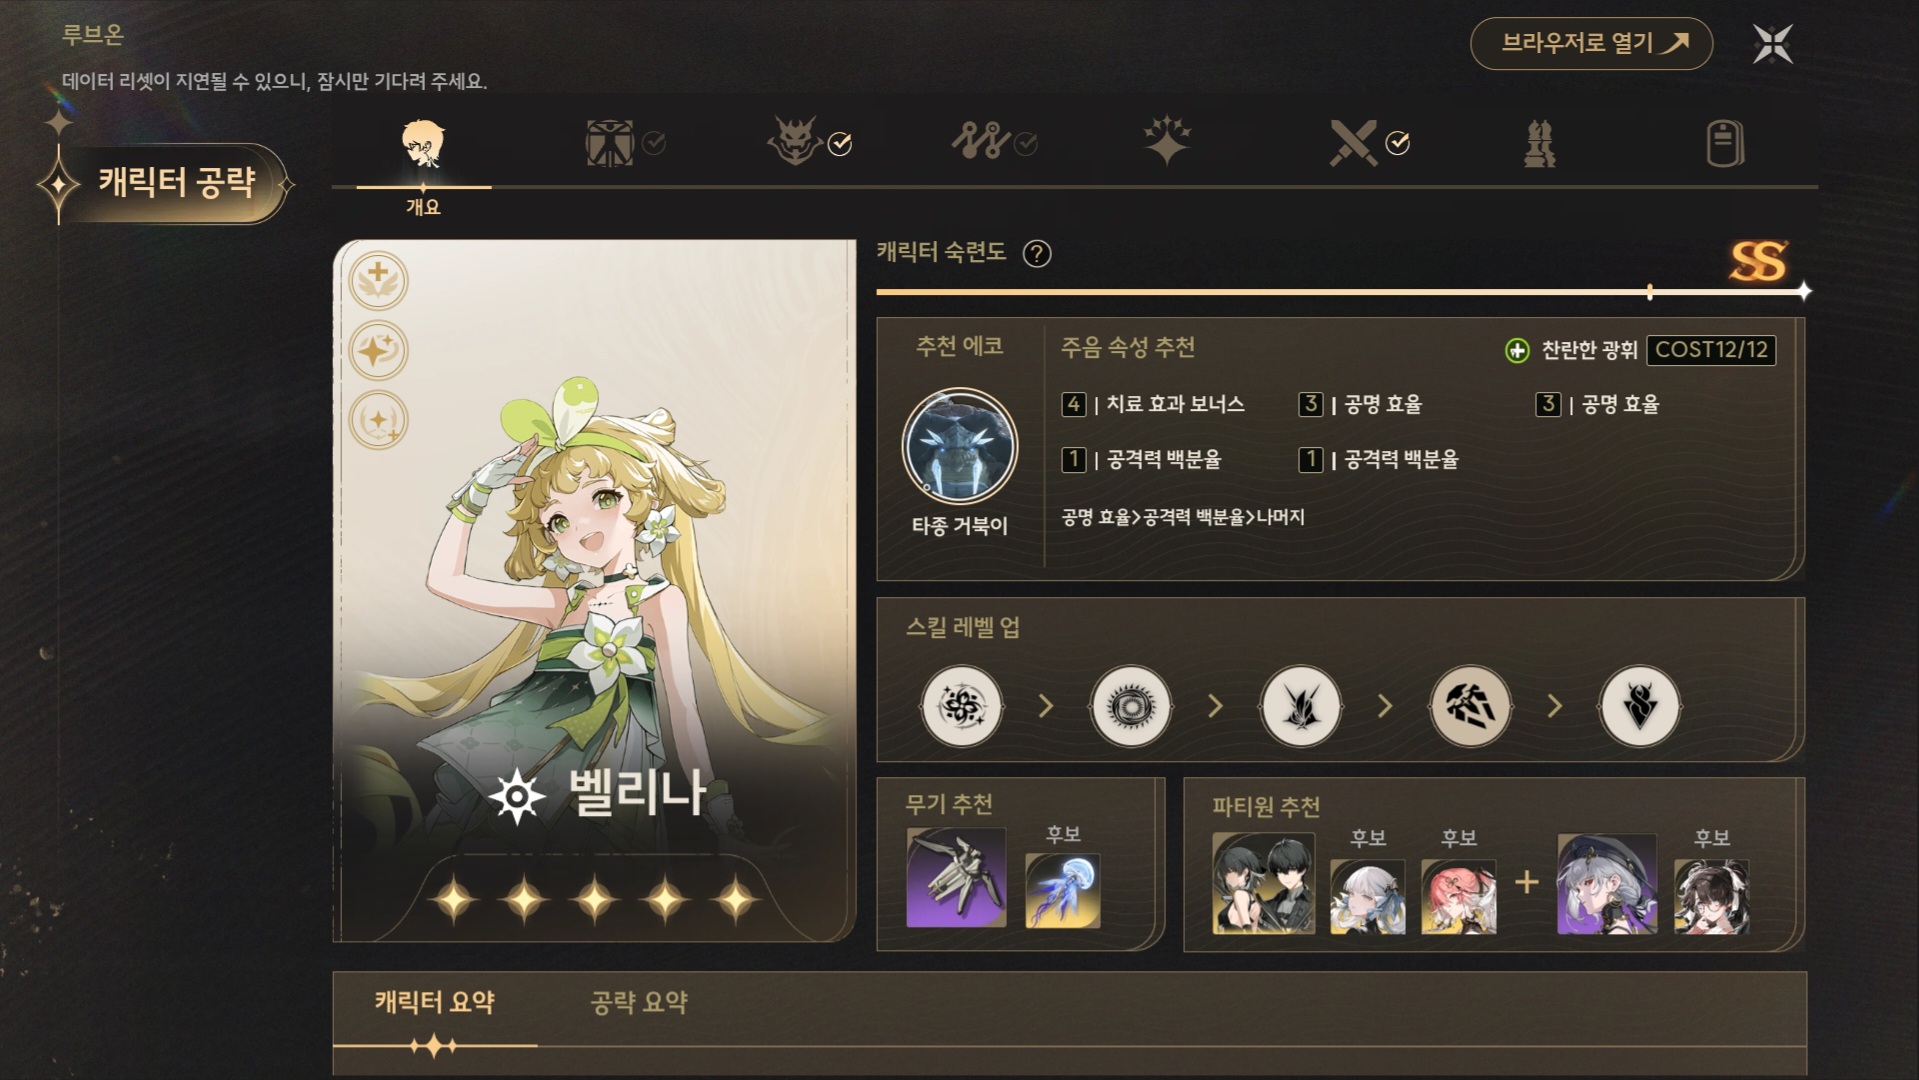
Task: Open the clipboard tab icon
Action: pos(1725,143)
